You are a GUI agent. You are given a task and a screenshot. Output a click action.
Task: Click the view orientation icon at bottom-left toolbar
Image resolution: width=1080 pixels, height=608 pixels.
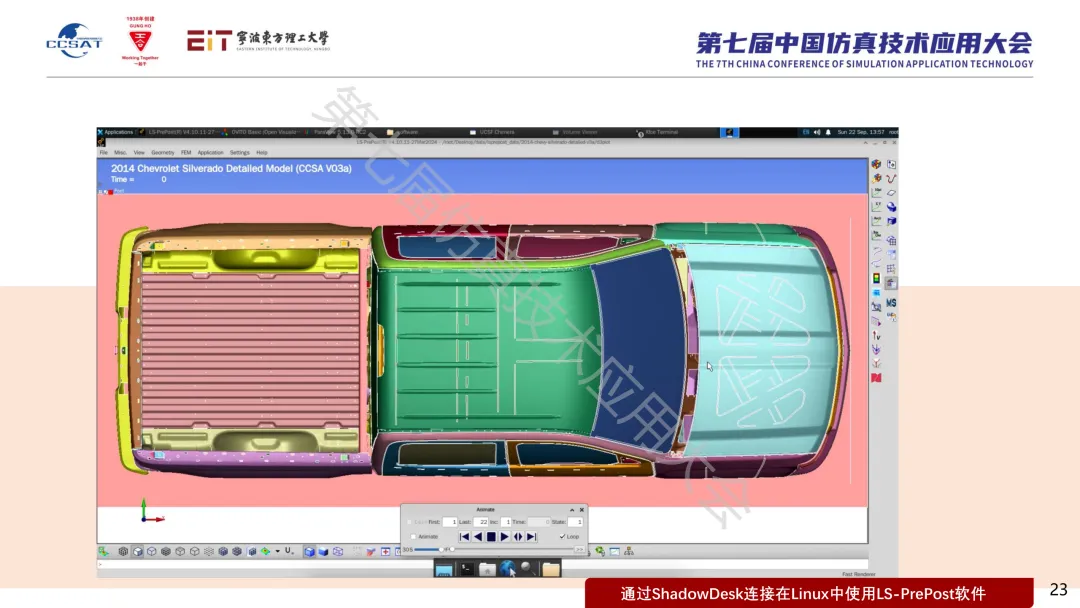click(x=103, y=552)
